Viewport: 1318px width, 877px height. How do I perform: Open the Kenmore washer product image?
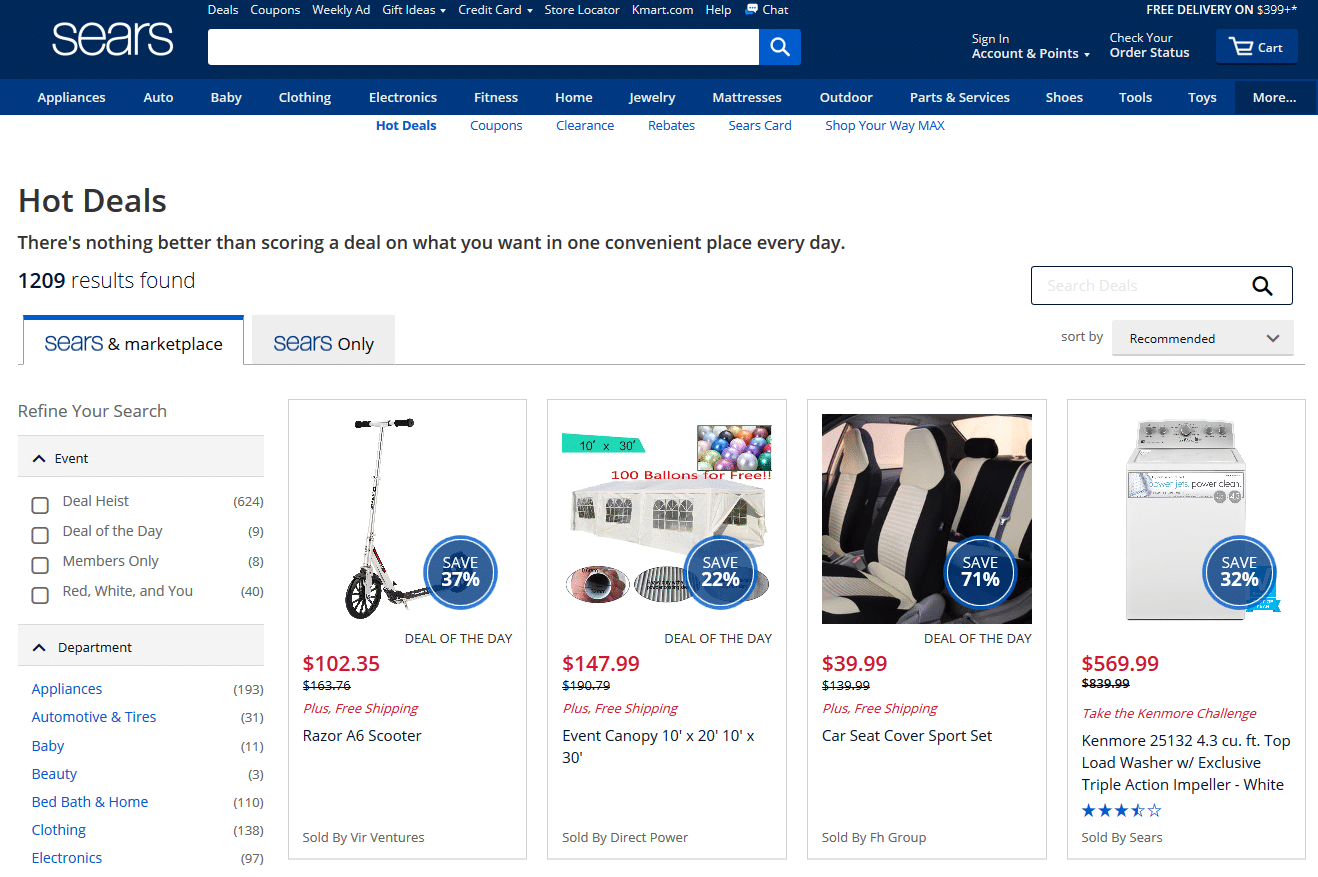pos(1186,520)
